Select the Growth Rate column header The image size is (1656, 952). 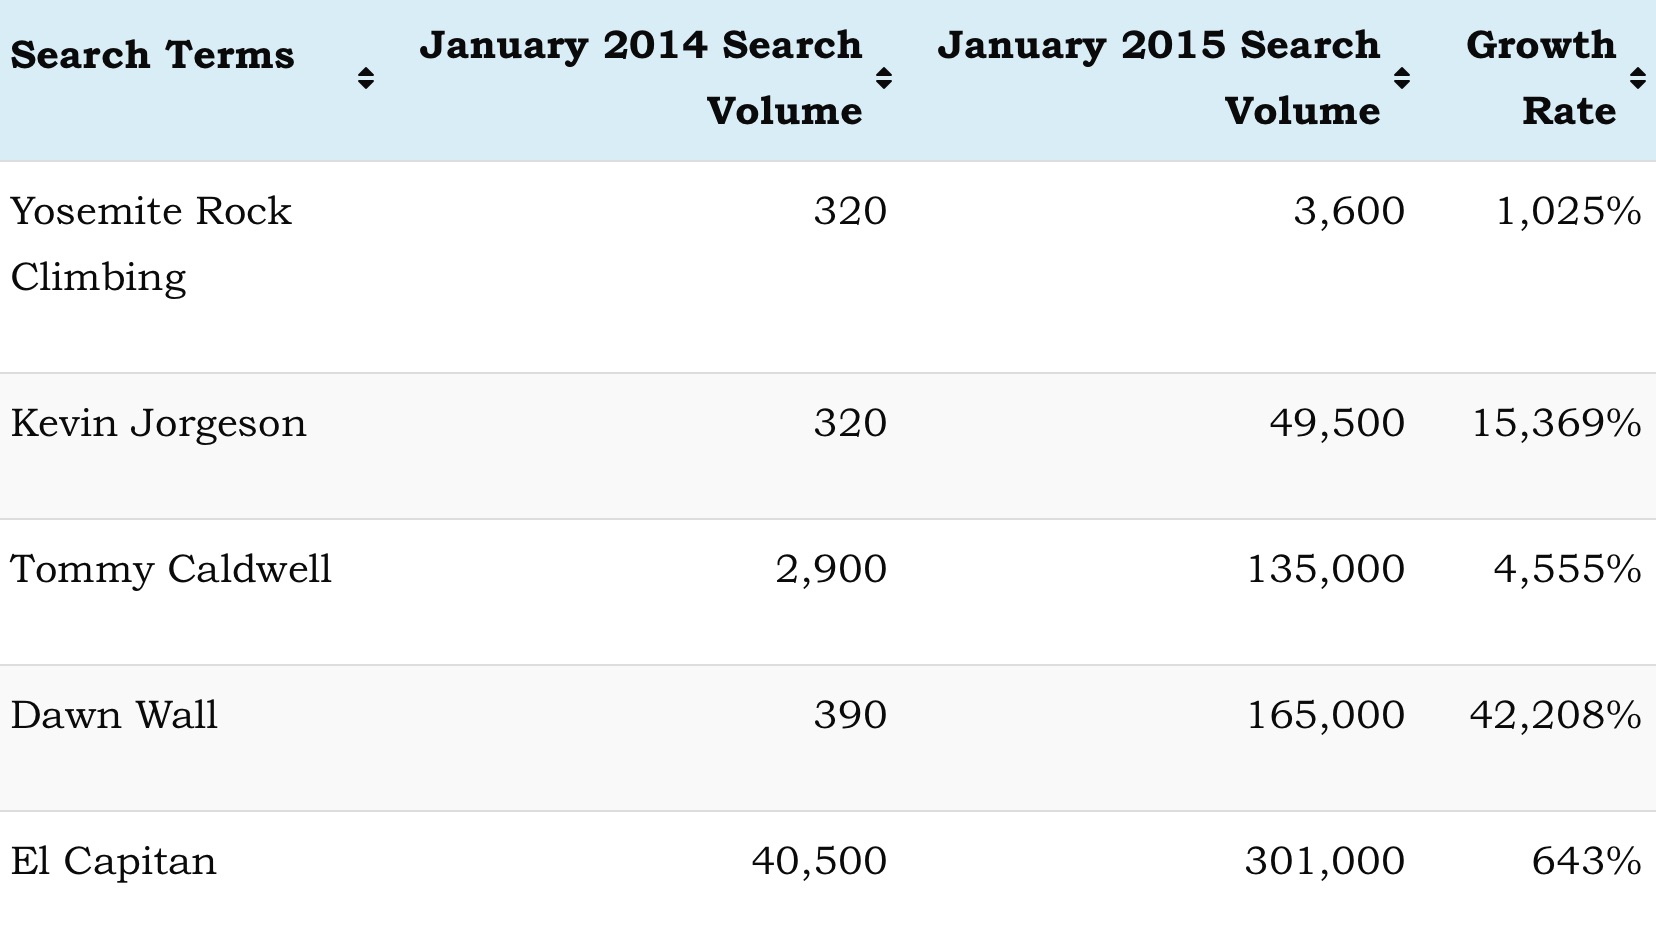pos(1541,78)
